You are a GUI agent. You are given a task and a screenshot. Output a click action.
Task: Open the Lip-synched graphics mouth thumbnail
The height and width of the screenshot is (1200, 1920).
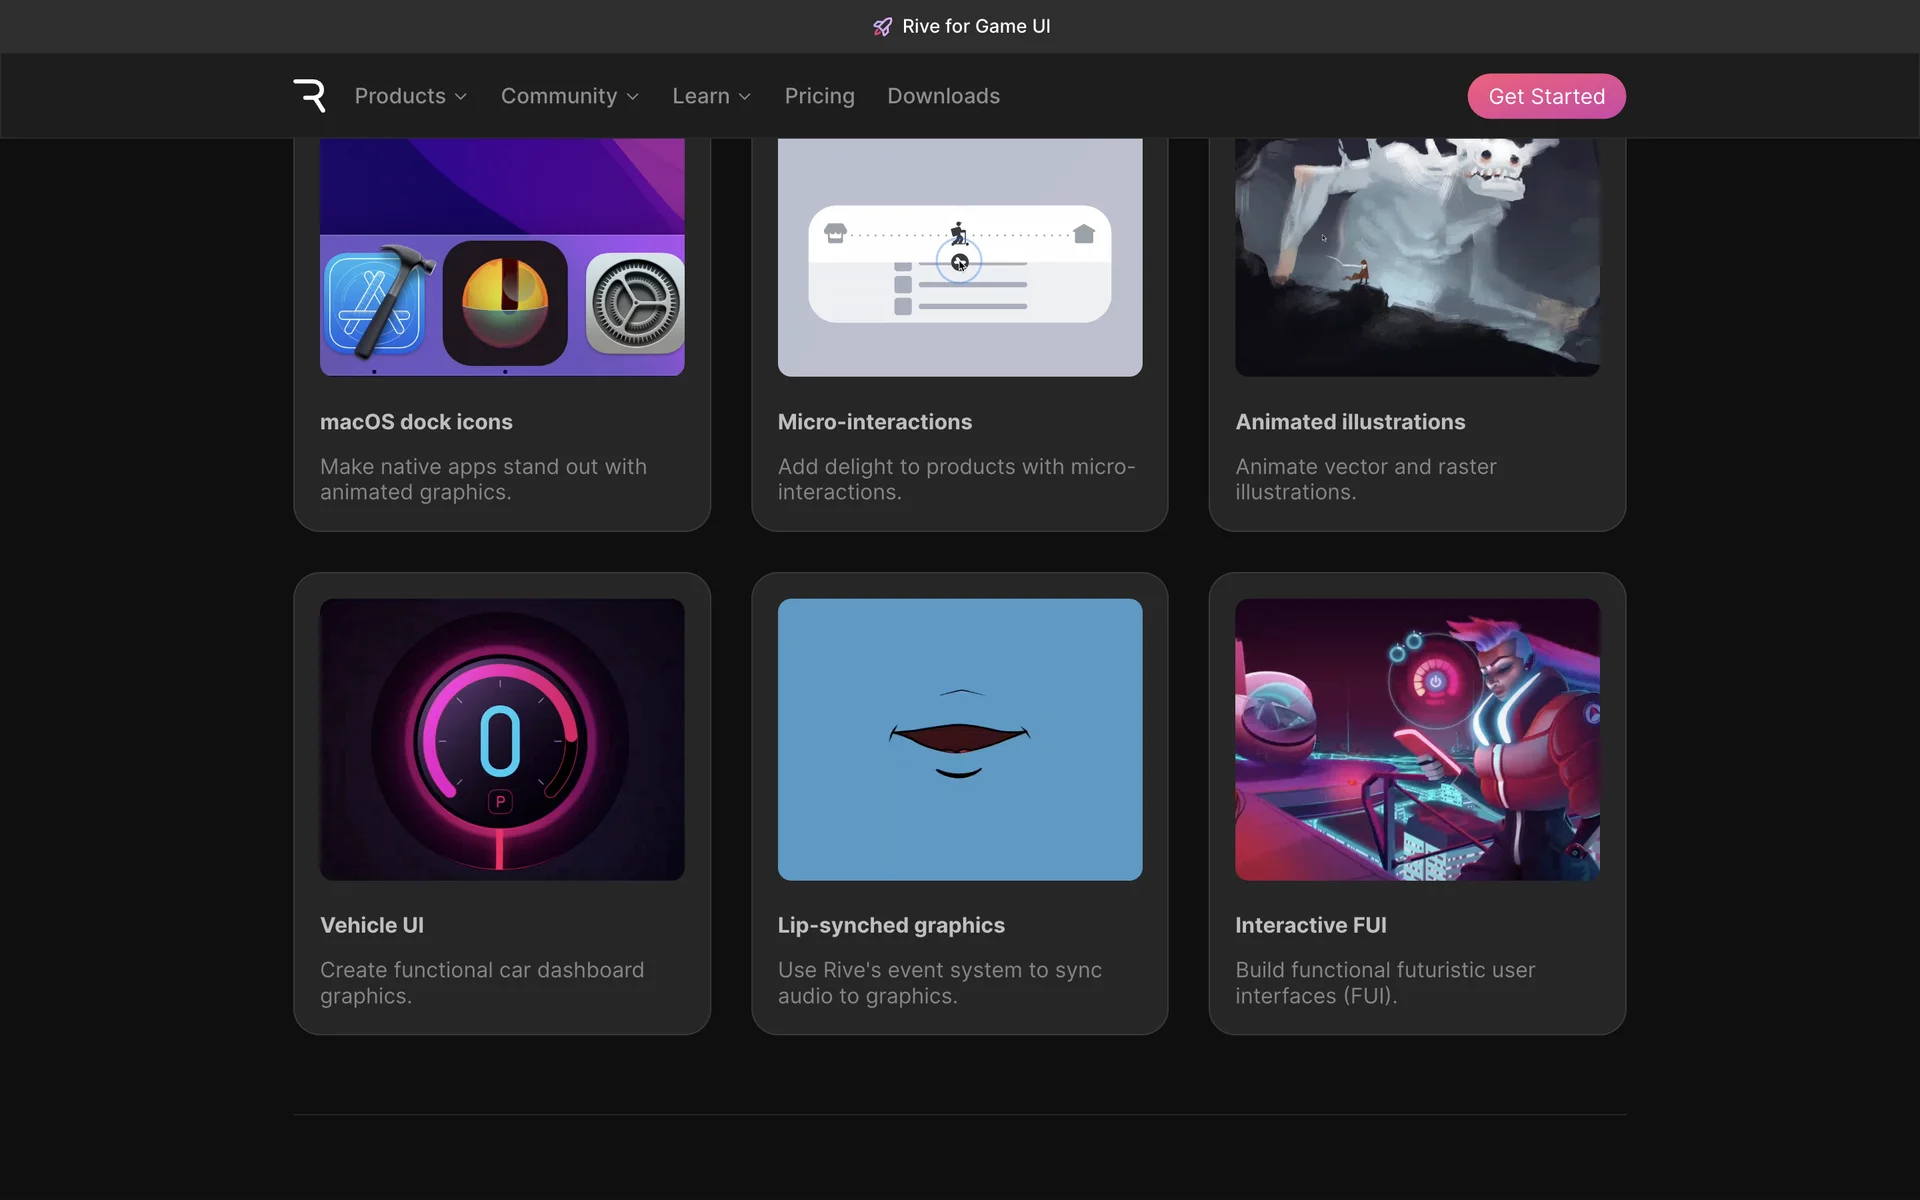pyautogui.click(x=959, y=739)
